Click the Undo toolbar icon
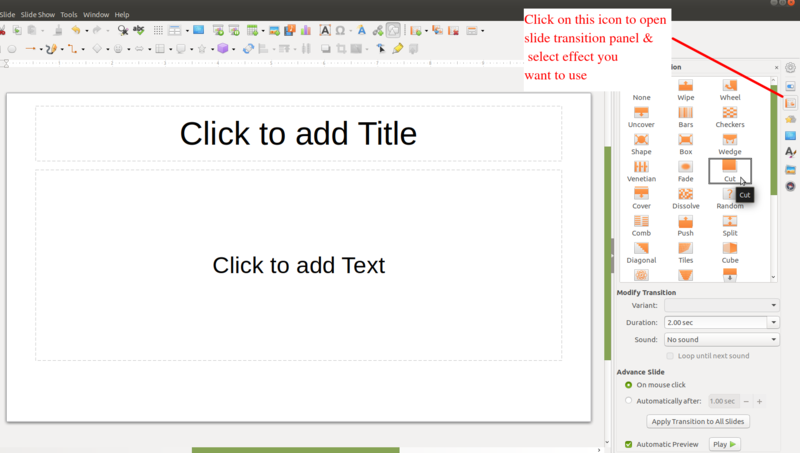Viewport: 800px width, 453px height. point(76,31)
